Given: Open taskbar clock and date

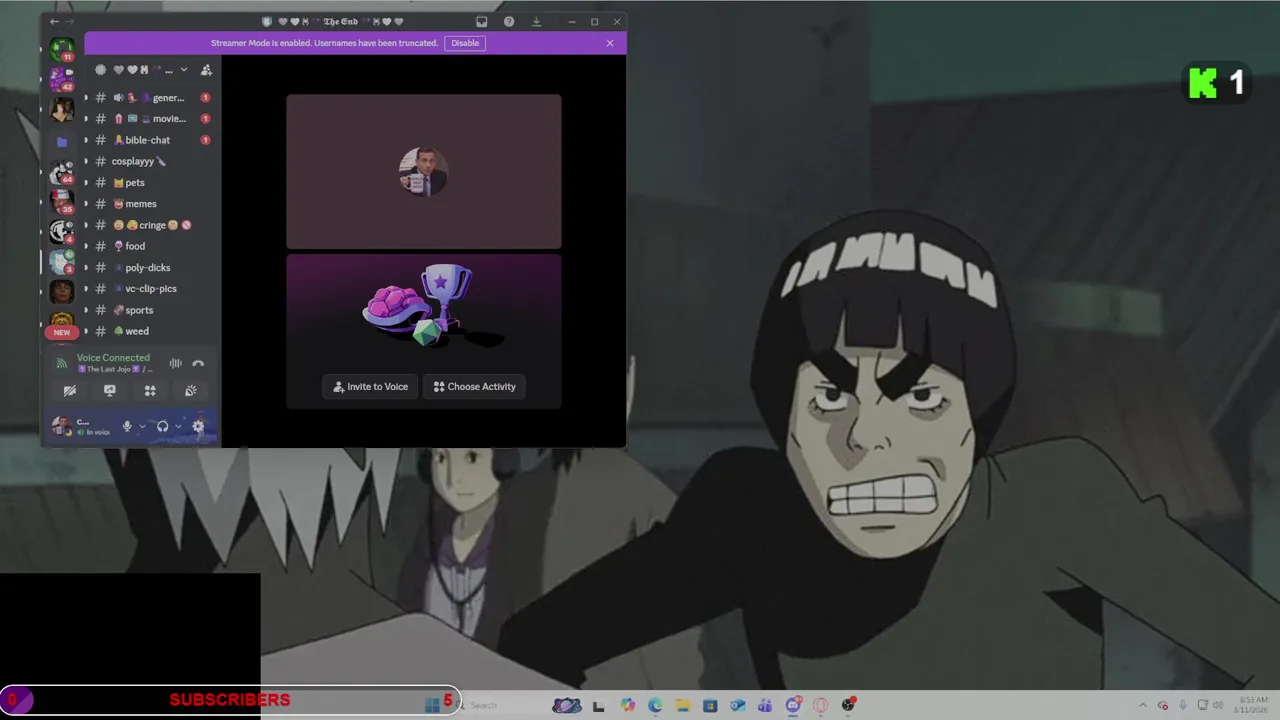Looking at the screenshot, I should [1251, 705].
